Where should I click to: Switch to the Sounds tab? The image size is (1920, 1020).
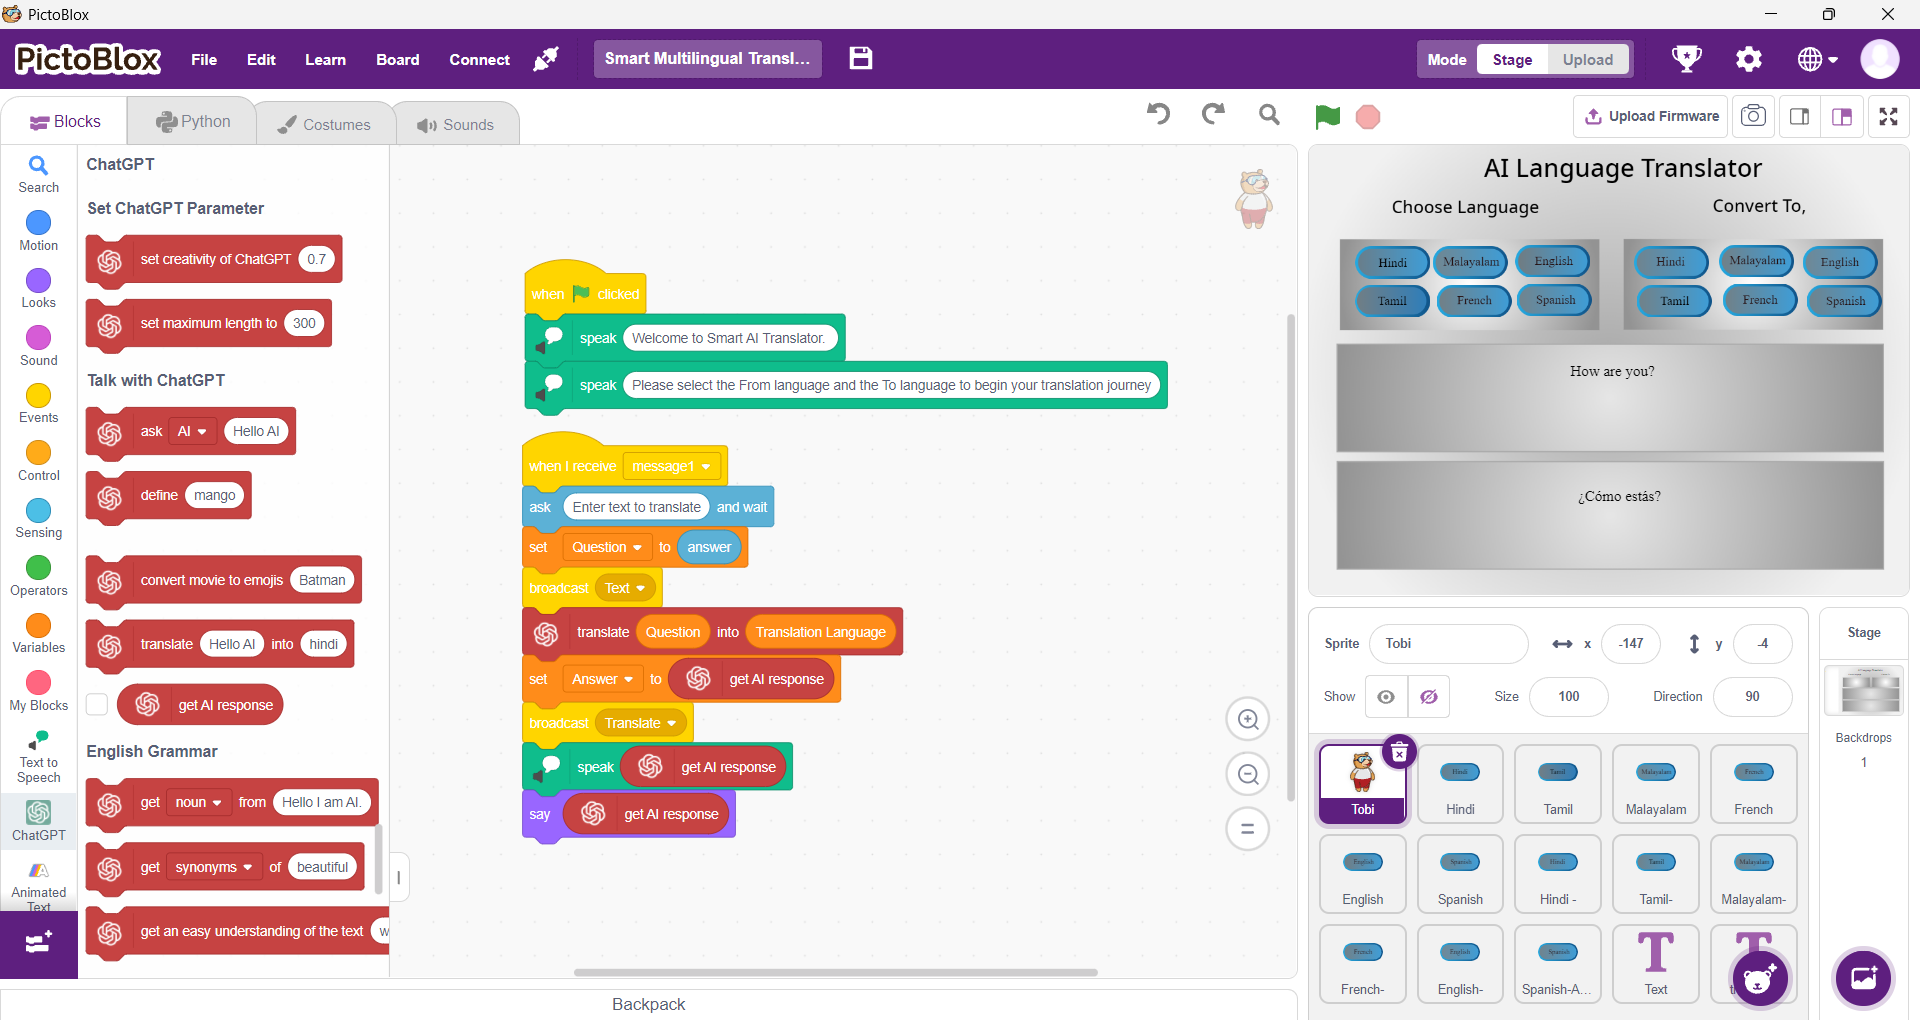pyautogui.click(x=456, y=124)
